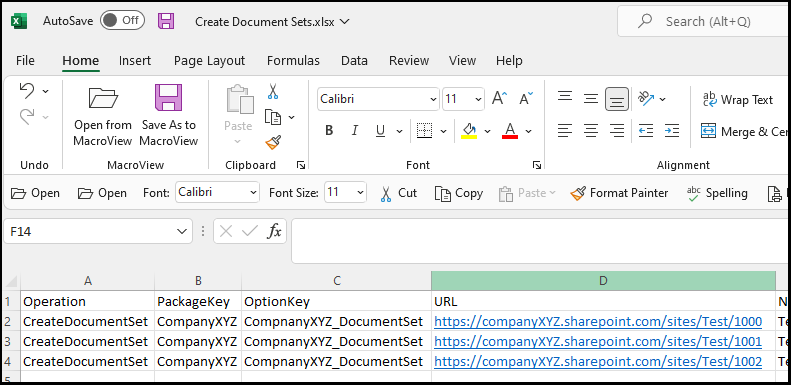Open the sharepoint link ending in 1000
Viewport: 791px width, 385px height.
[598, 321]
